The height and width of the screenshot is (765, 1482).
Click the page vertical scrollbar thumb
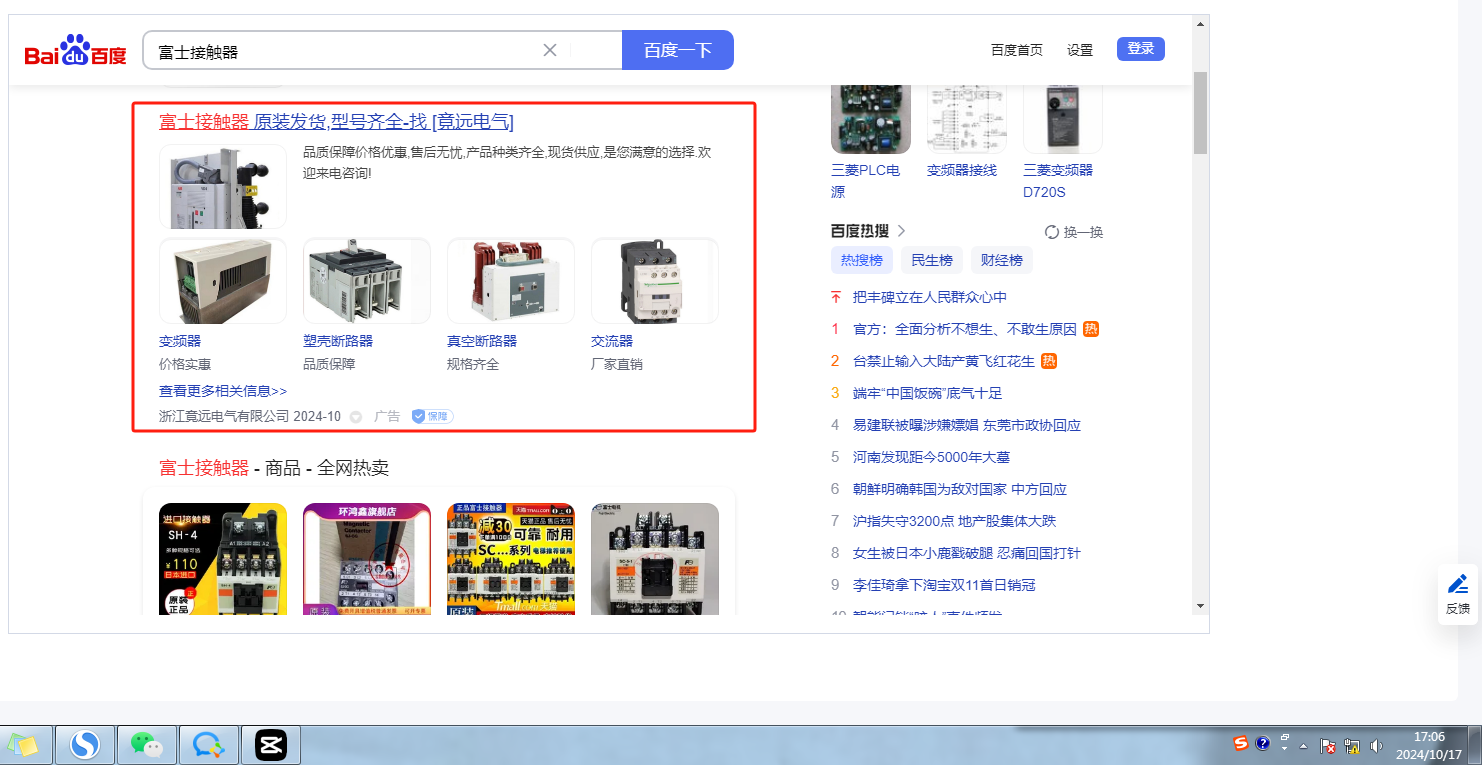[1200, 112]
